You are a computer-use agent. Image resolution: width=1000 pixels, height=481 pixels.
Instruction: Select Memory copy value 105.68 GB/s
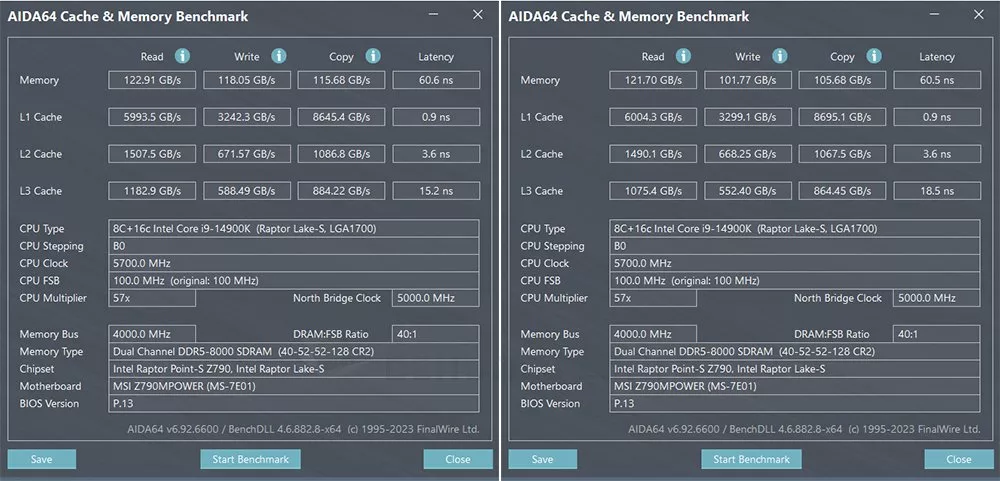click(x=842, y=80)
